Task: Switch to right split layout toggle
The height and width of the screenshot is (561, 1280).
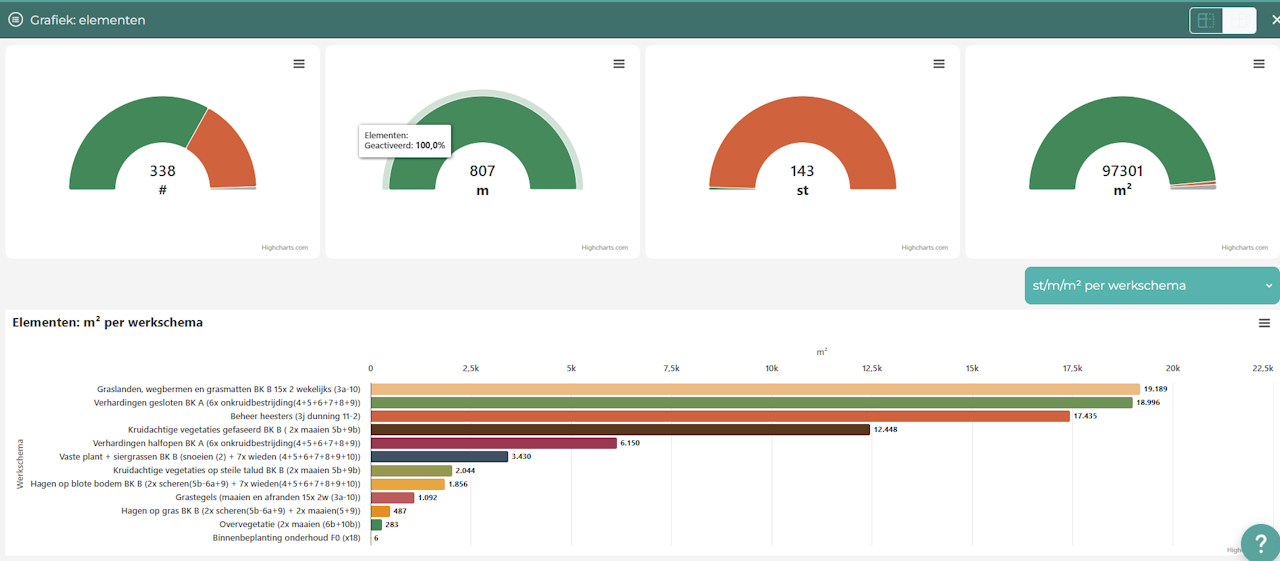Action: [x=1239, y=20]
